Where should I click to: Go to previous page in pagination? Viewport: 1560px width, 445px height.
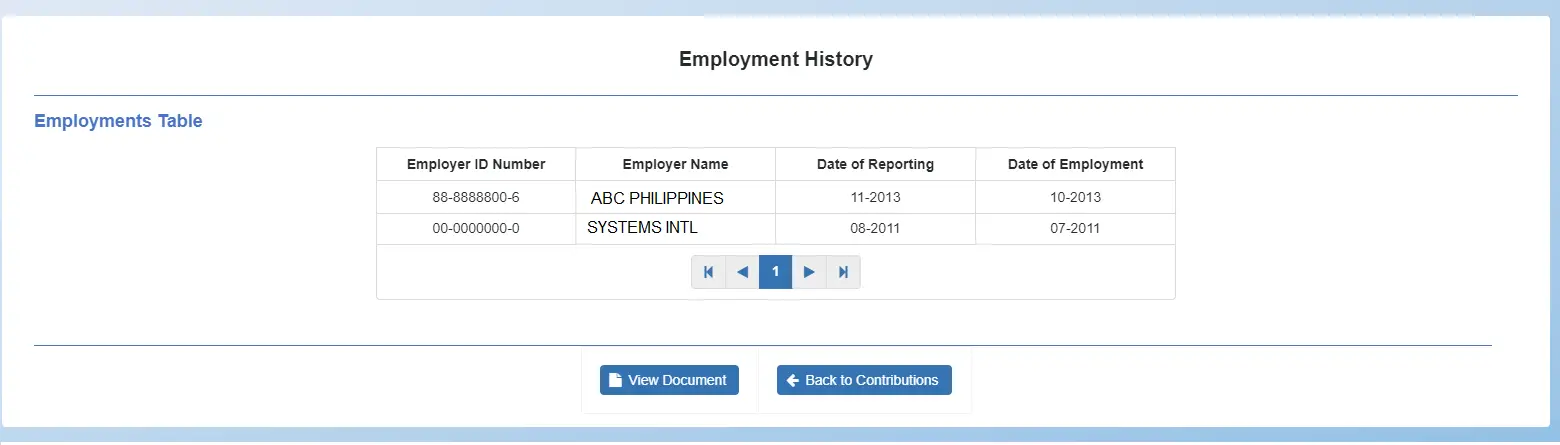pos(742,272)
